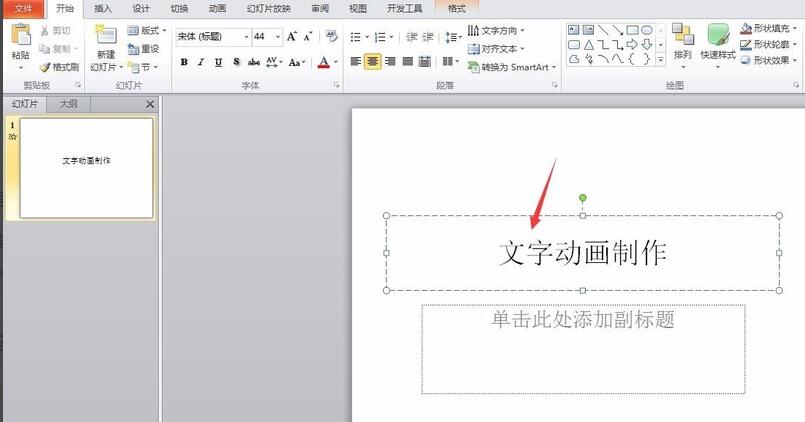Click the Copy (复制) button
Viewport: 805px width, 422px height.
tap(55, 49)
